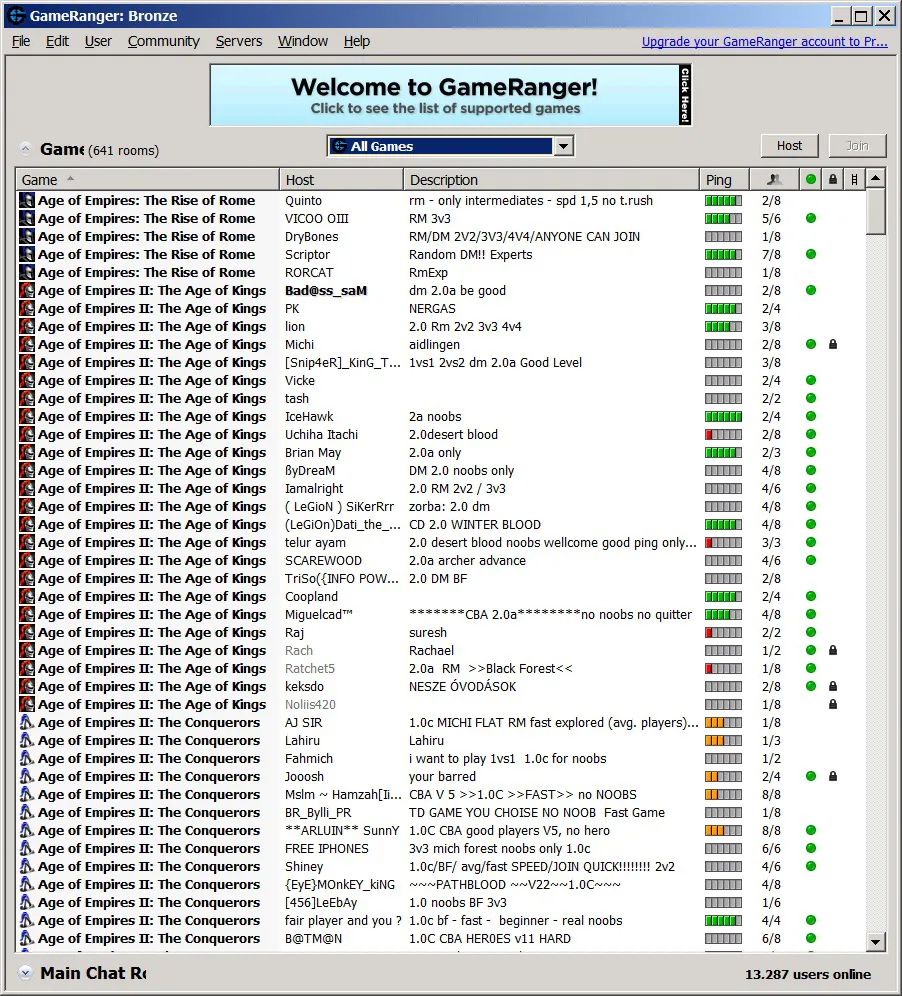
Task: Click the Game column header to sort
Action: (x=147, y=180)
